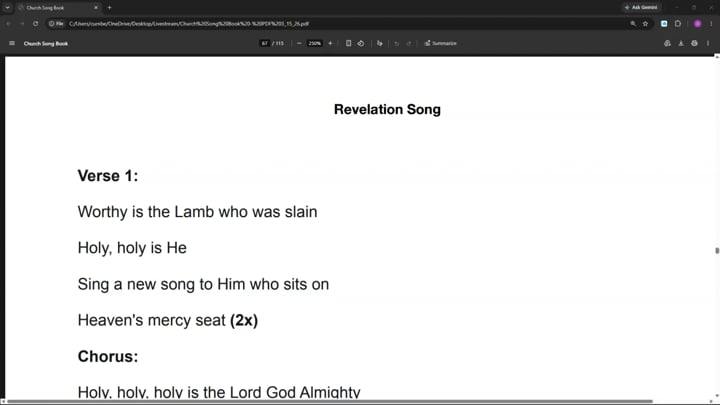Open Ask Gemini
Viewport: 720px width, 405px height.
coord(641,7)
